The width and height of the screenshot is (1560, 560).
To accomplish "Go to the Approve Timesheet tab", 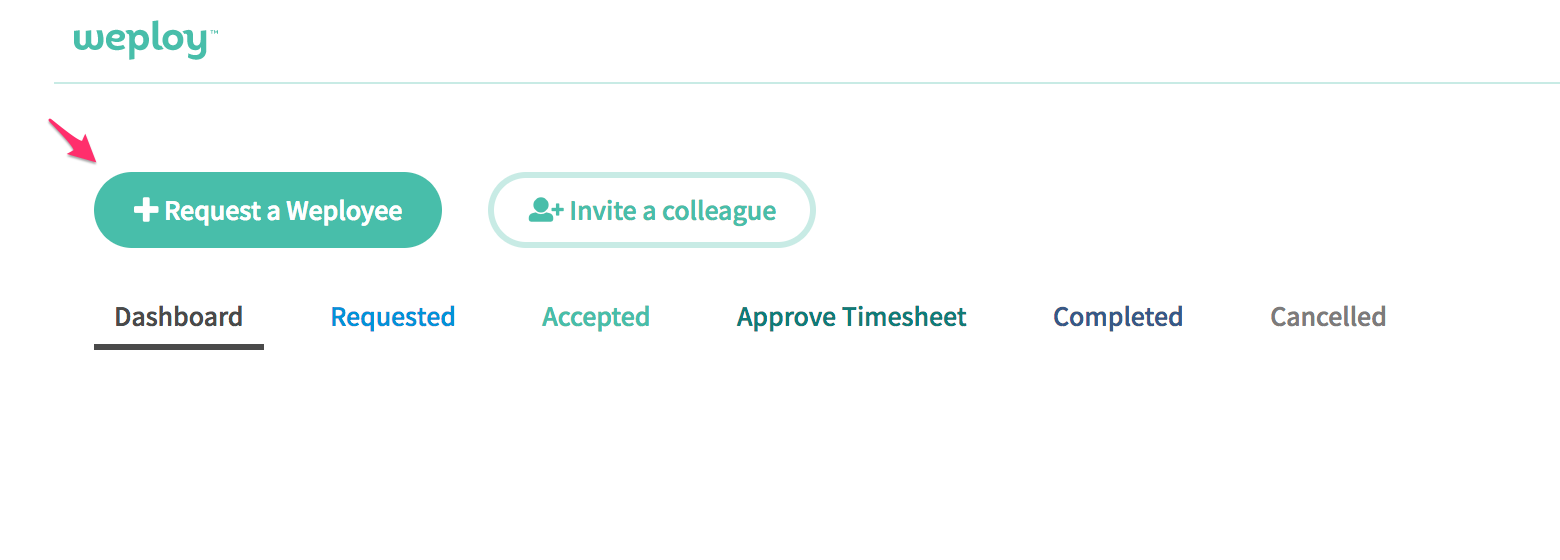I will coord(852,317).
